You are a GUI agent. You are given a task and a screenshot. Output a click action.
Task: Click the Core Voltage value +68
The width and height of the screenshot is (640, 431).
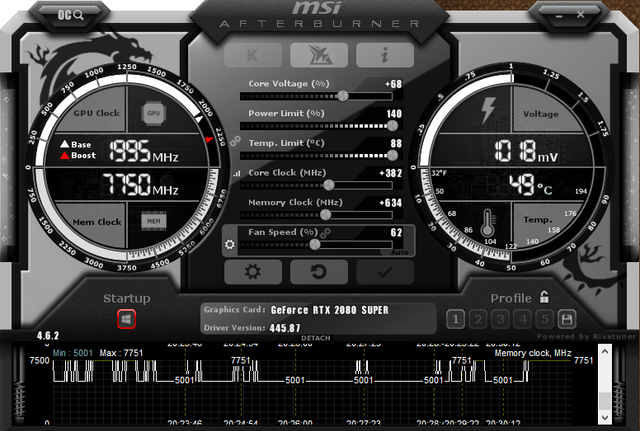pyautogui.click(x=393, y=84)
